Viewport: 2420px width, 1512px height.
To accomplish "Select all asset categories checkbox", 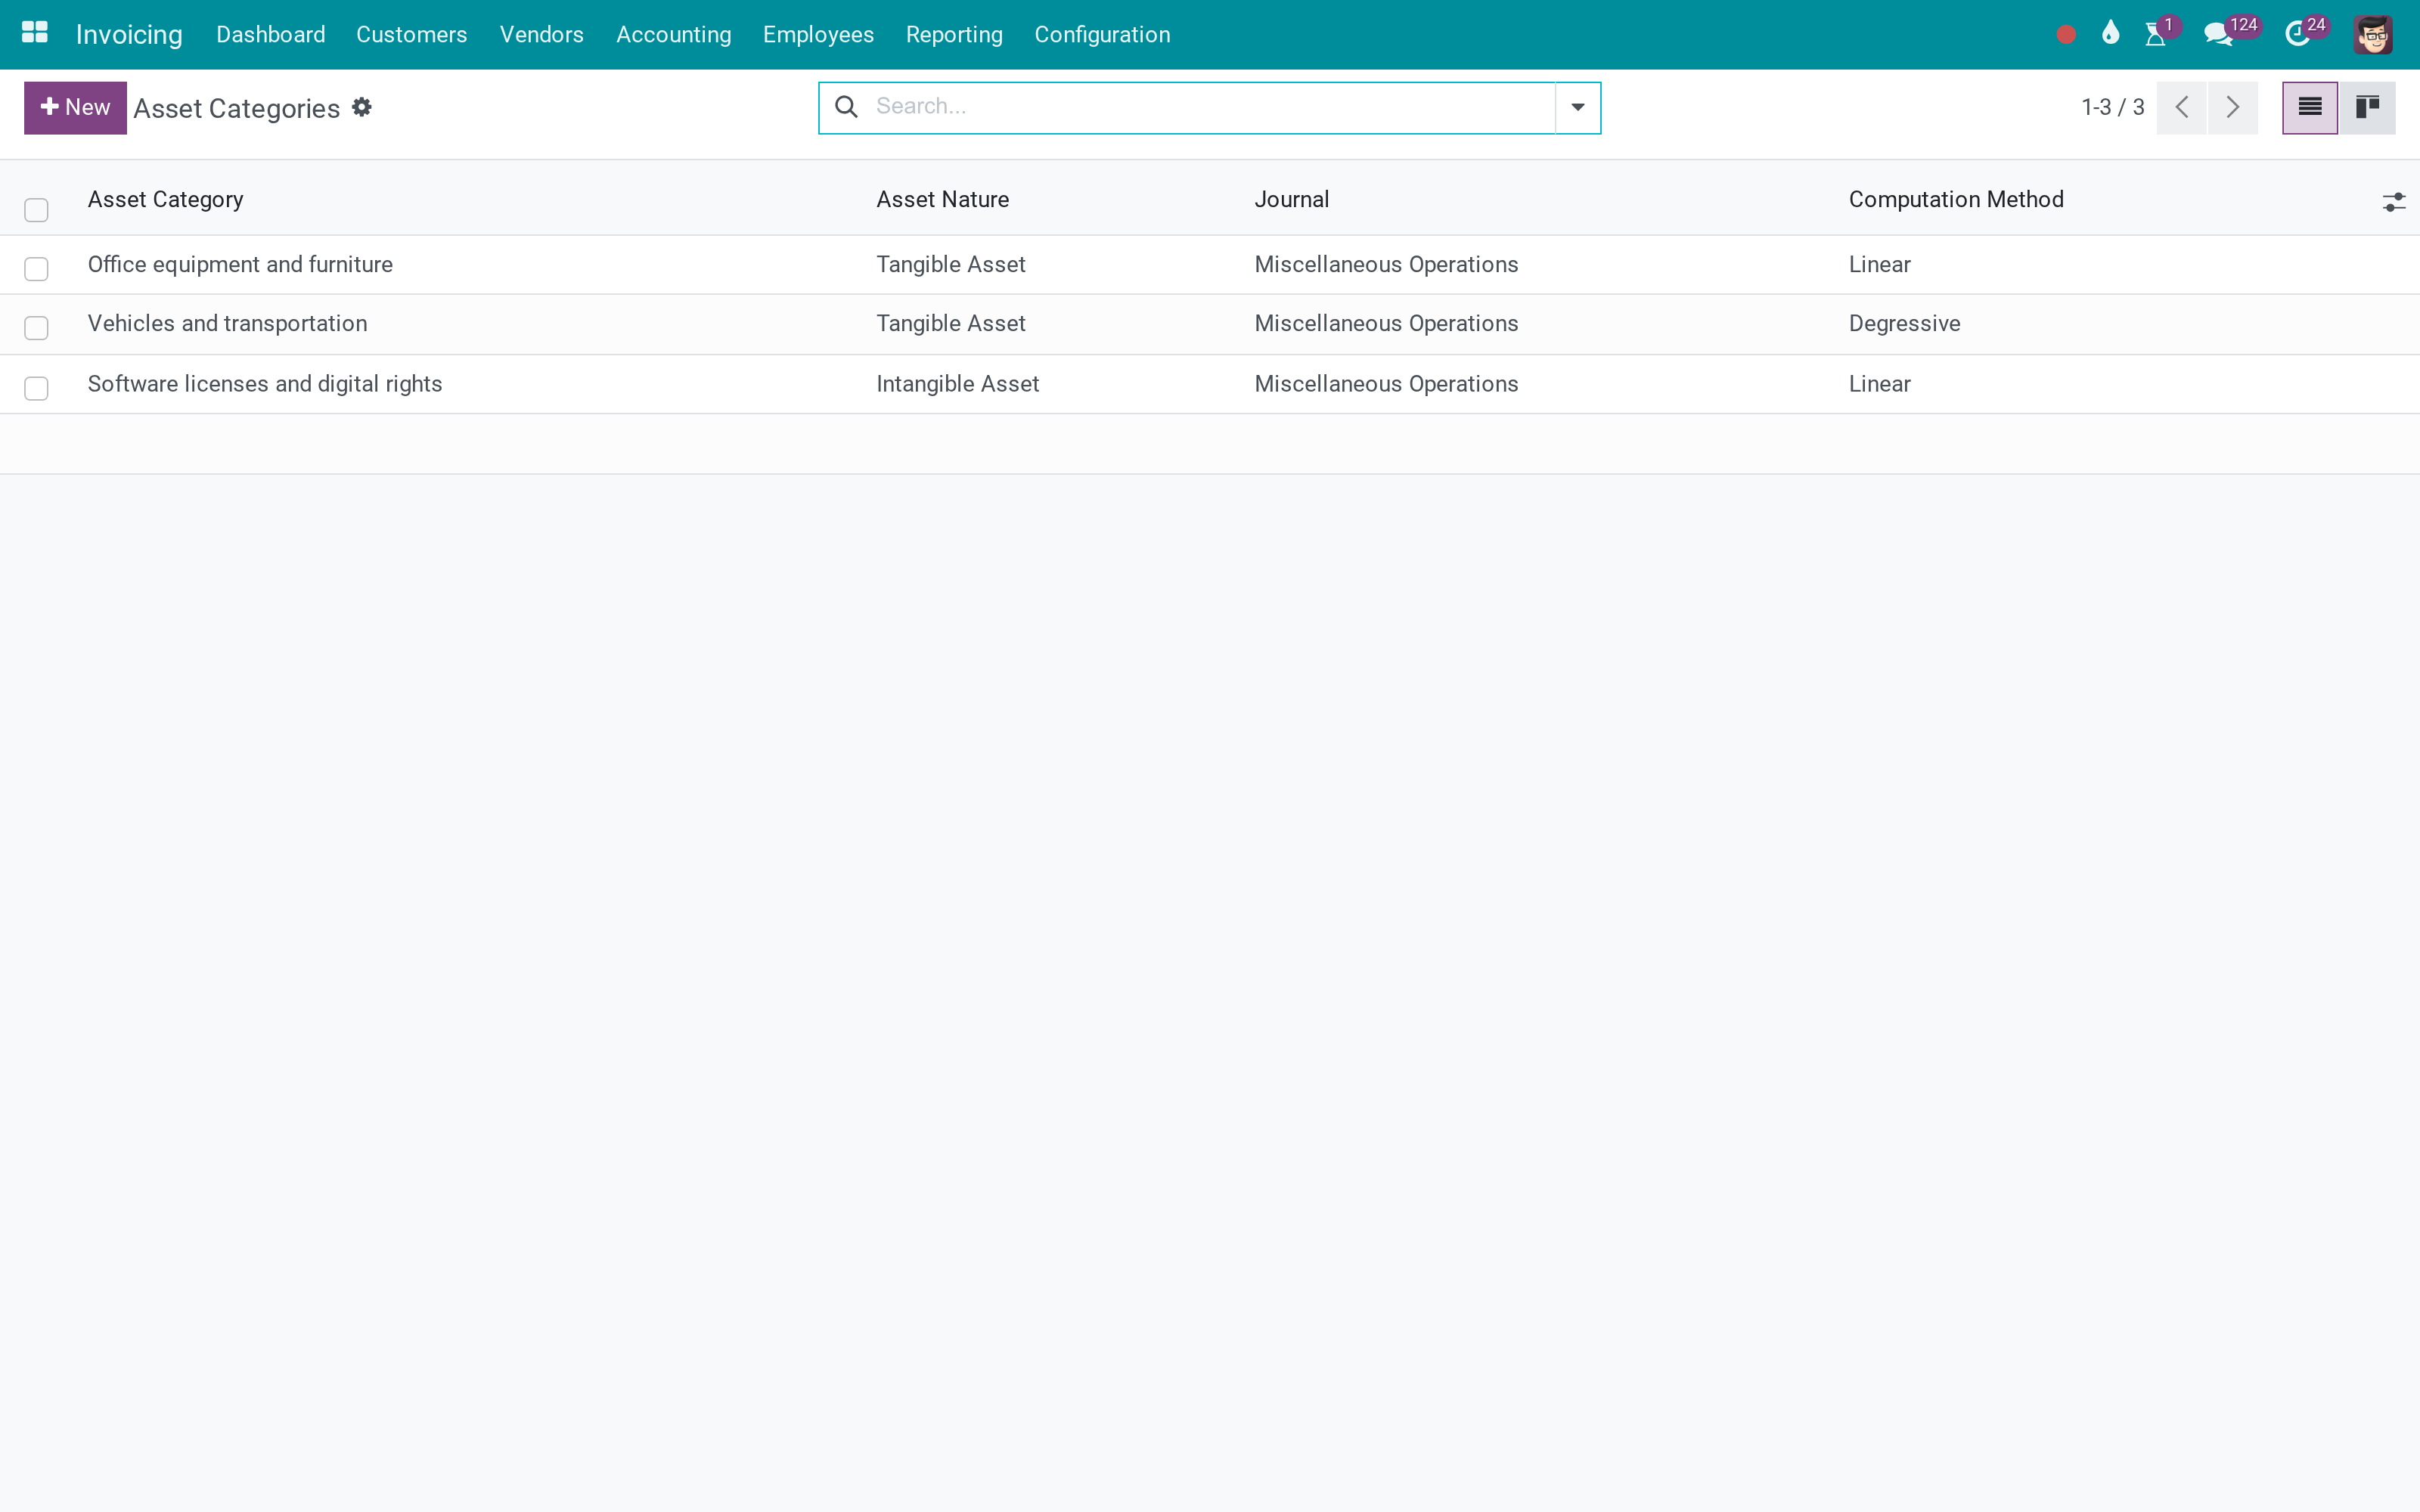I will point(36,209).
